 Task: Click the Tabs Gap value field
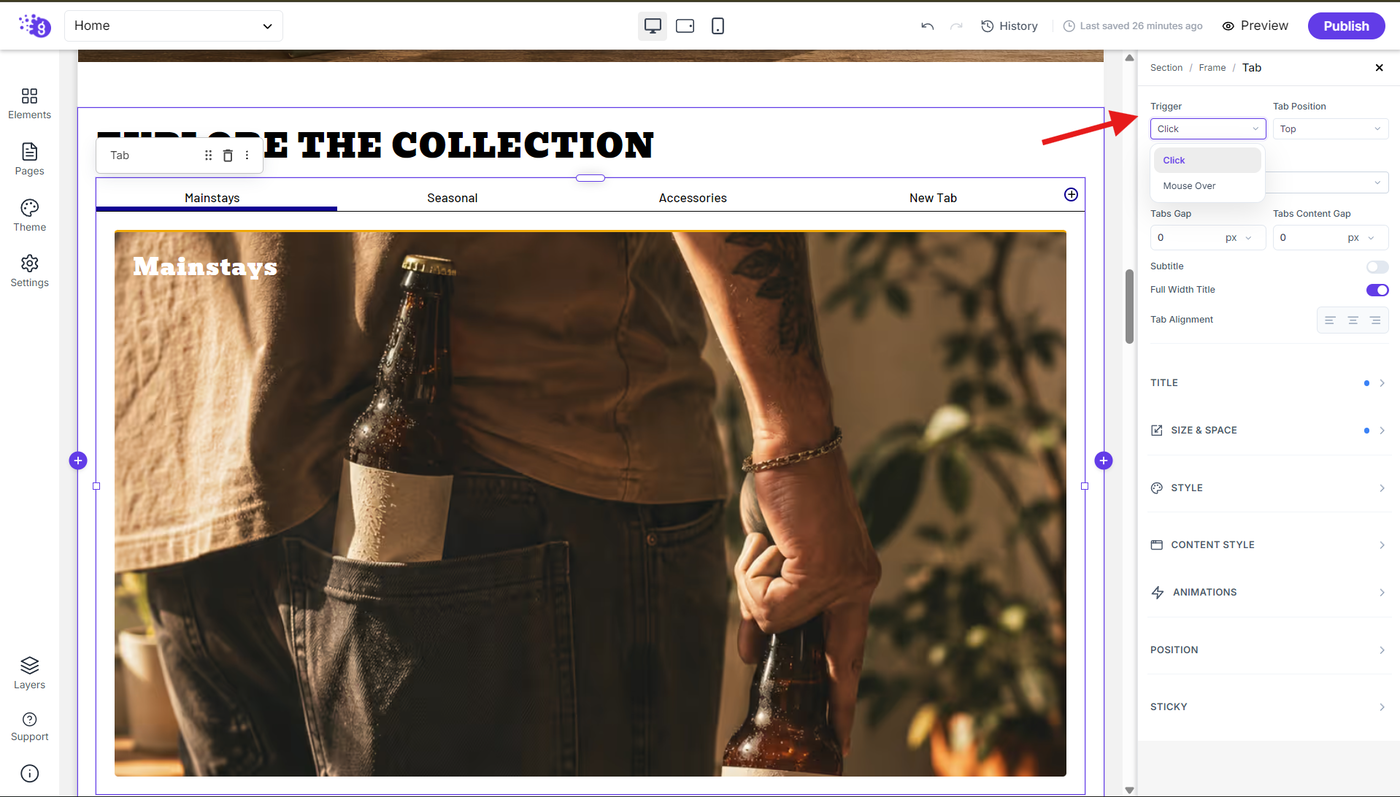tap(1185, 238)
